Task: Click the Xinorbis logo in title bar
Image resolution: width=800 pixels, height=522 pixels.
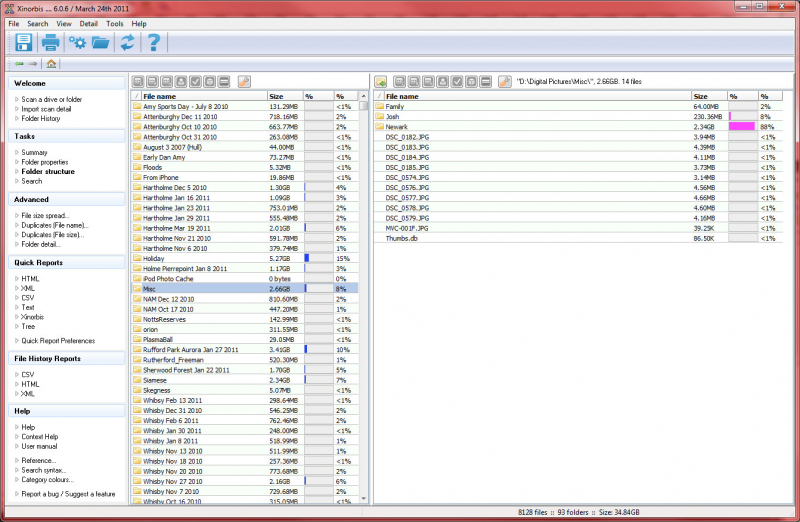Action: coord(9,8)
